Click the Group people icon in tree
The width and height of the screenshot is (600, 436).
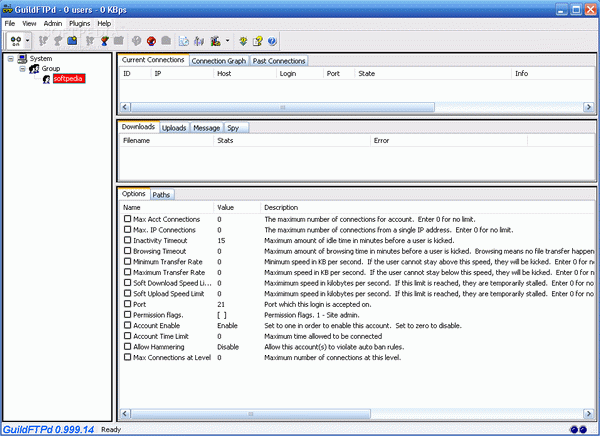(34, 69)
